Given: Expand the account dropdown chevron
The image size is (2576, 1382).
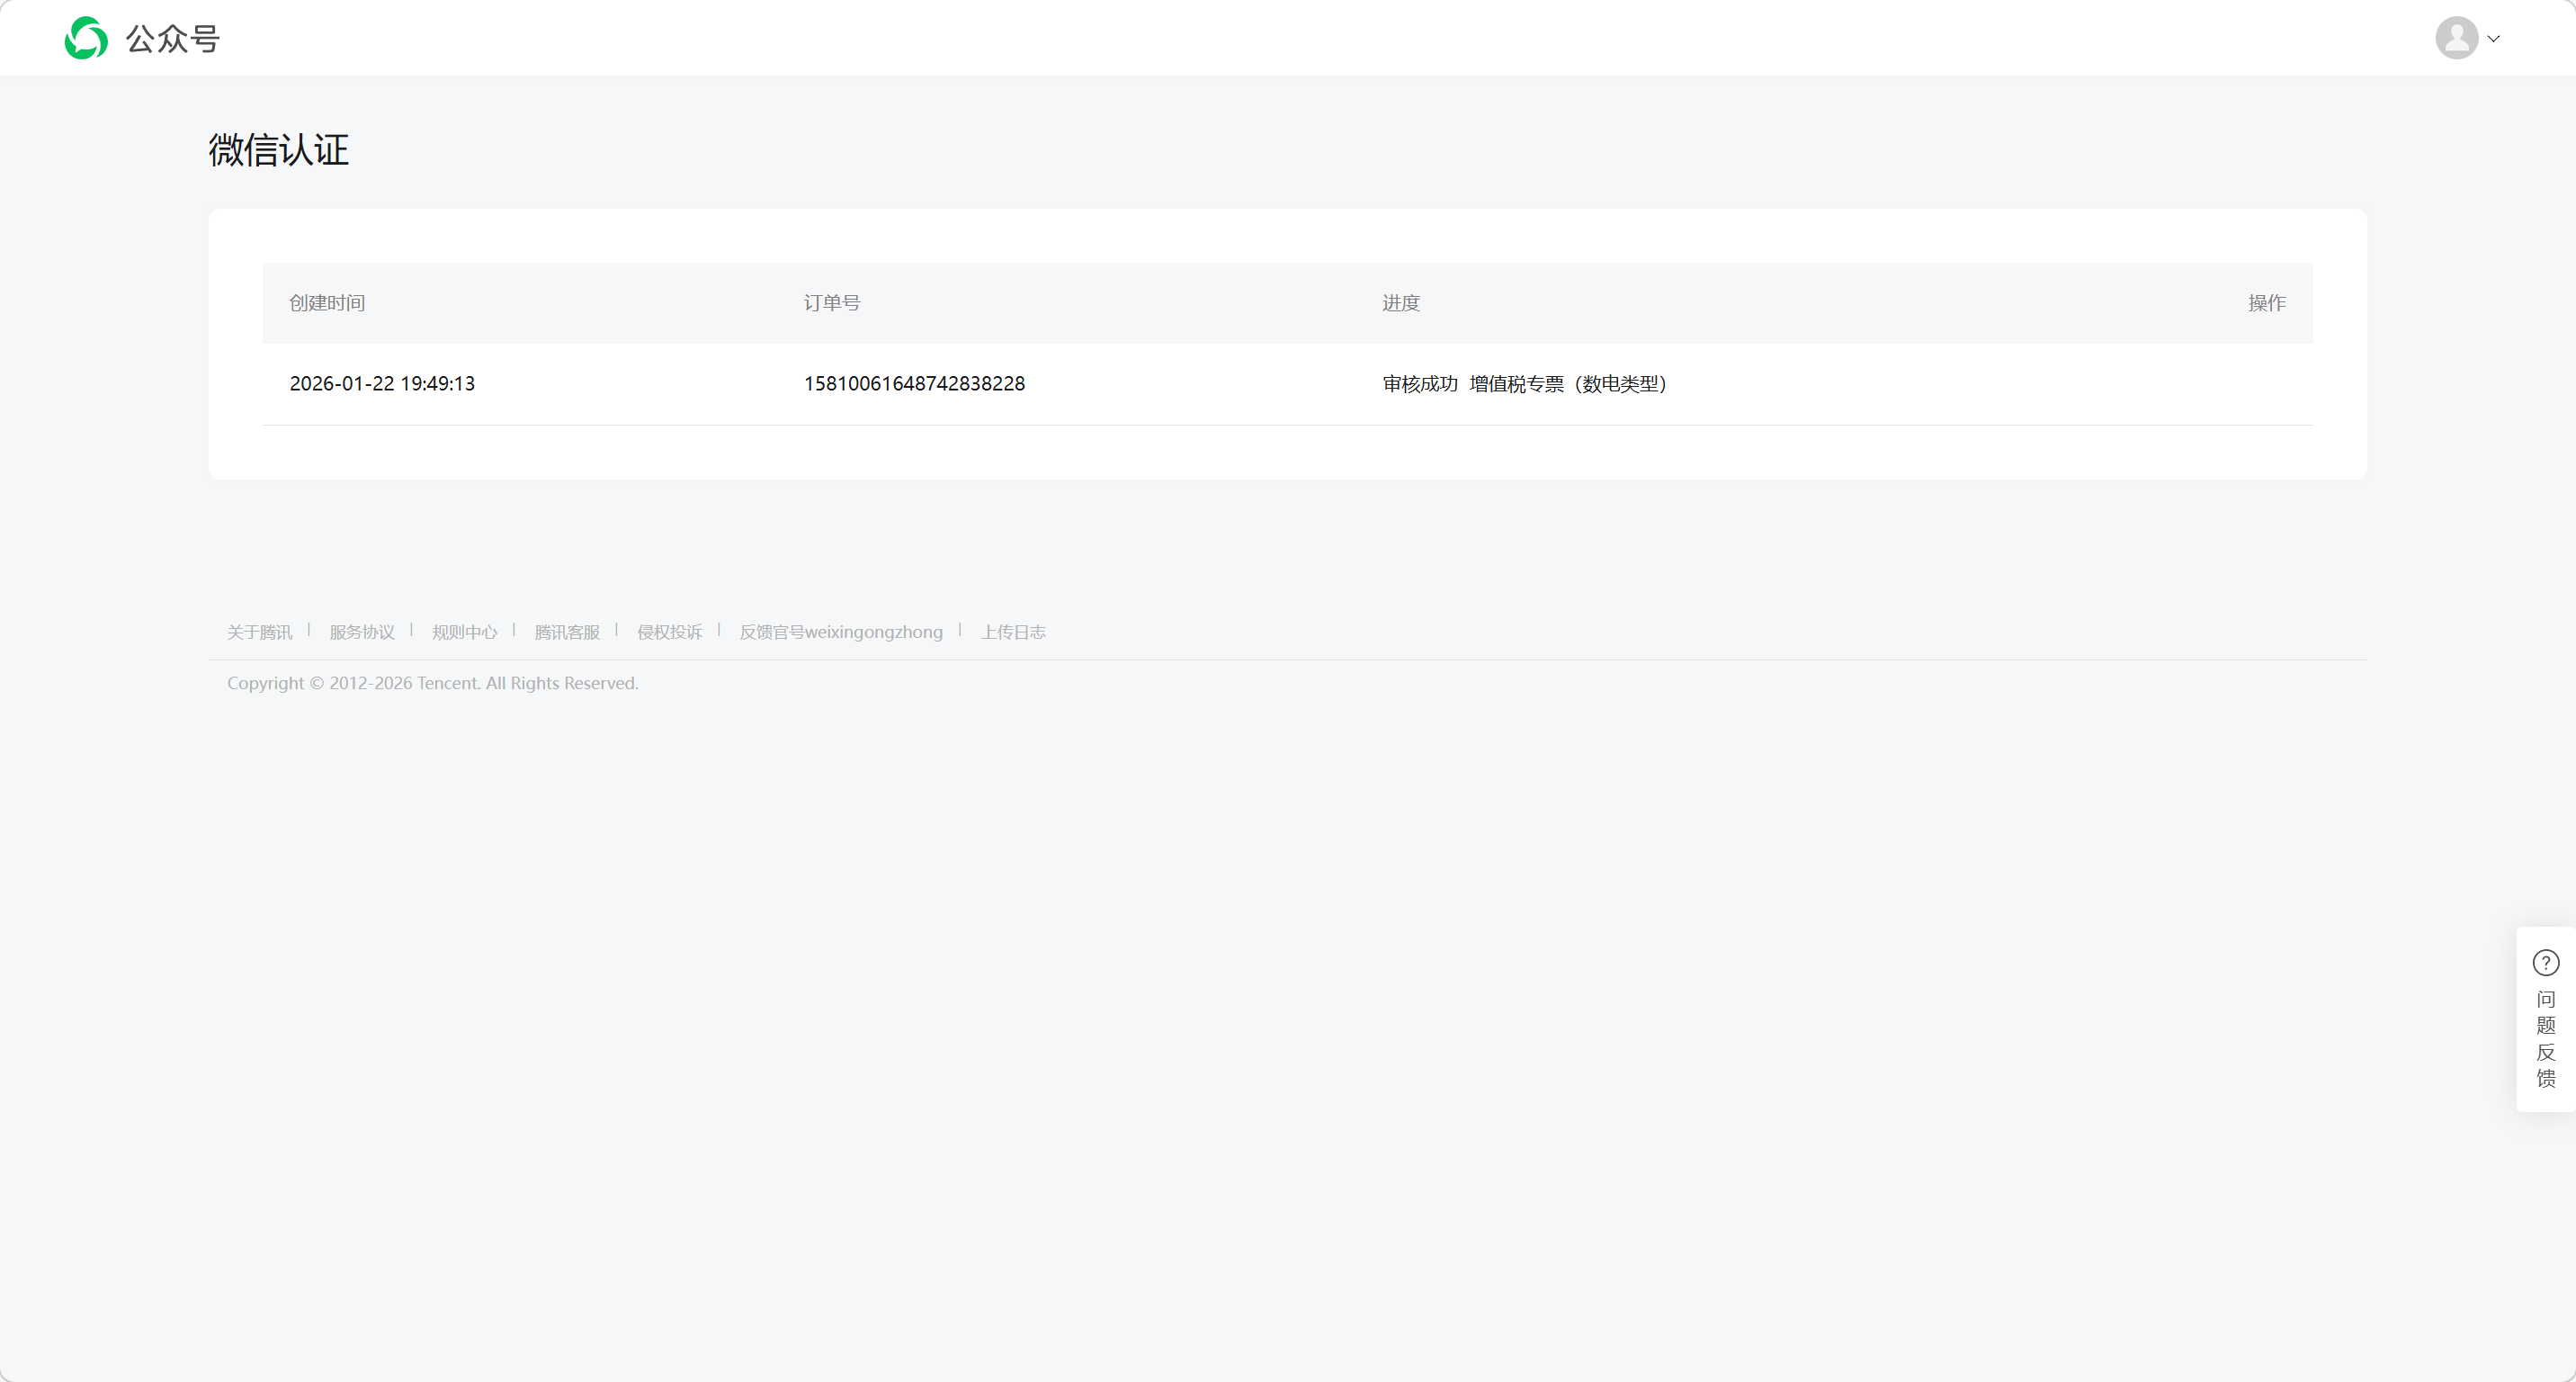Looking at the screenshot, I should tap(2493, 39).
